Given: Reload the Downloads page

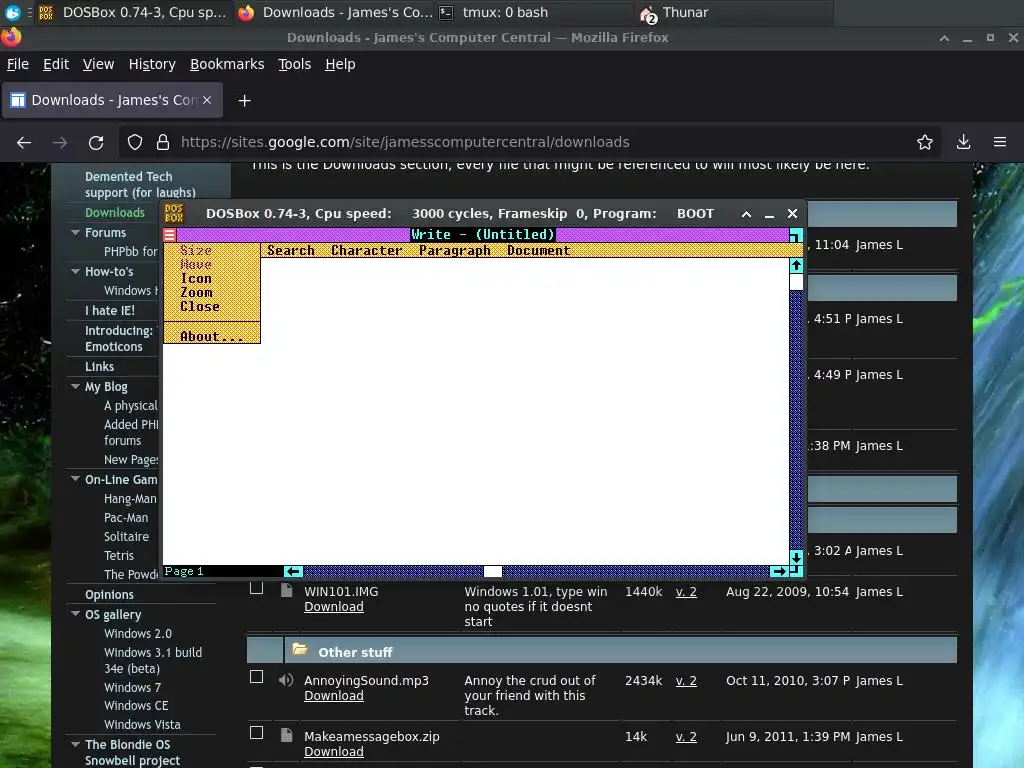Looking at the screenshot, I should pos(96,142).
